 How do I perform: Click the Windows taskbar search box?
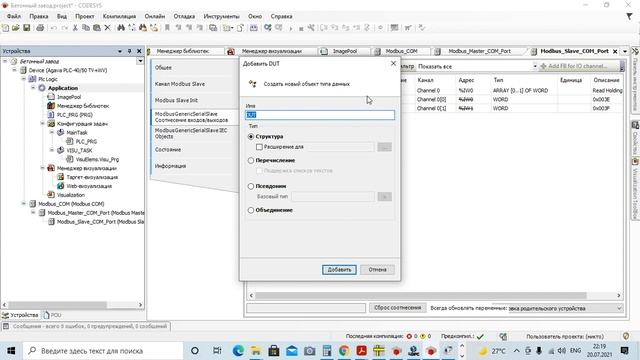click(x=103, y=351)
